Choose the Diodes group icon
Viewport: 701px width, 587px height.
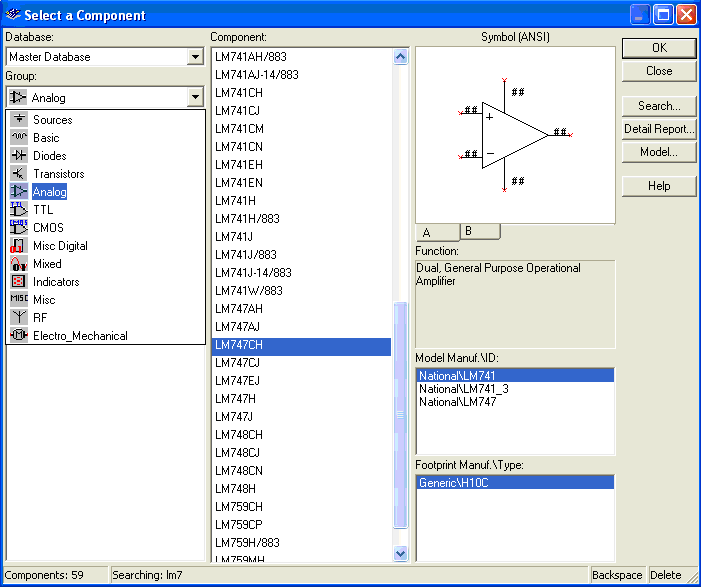coord(19,156)
